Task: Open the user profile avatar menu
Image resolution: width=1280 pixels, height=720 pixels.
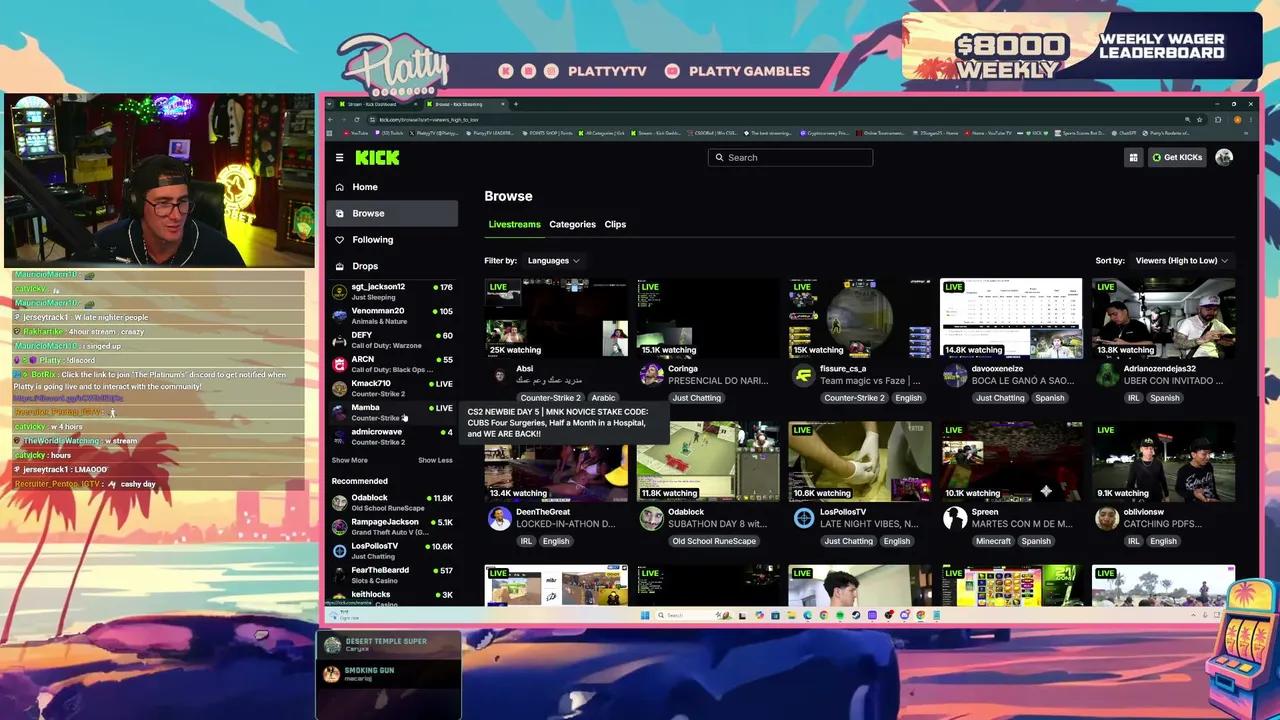Action: (1224, 157)
